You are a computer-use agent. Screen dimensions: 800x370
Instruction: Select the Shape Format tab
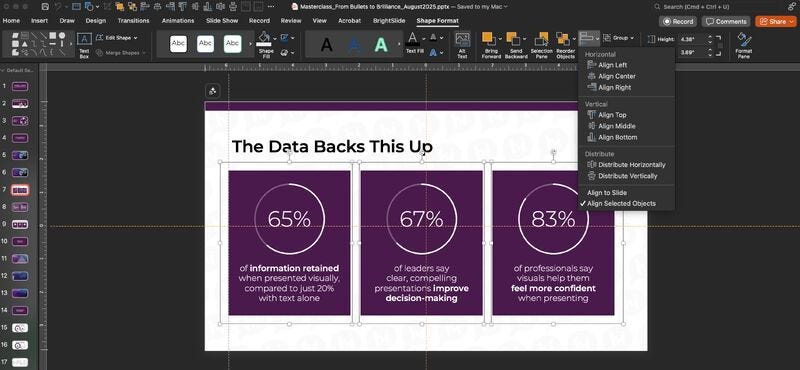coord(437,21)
